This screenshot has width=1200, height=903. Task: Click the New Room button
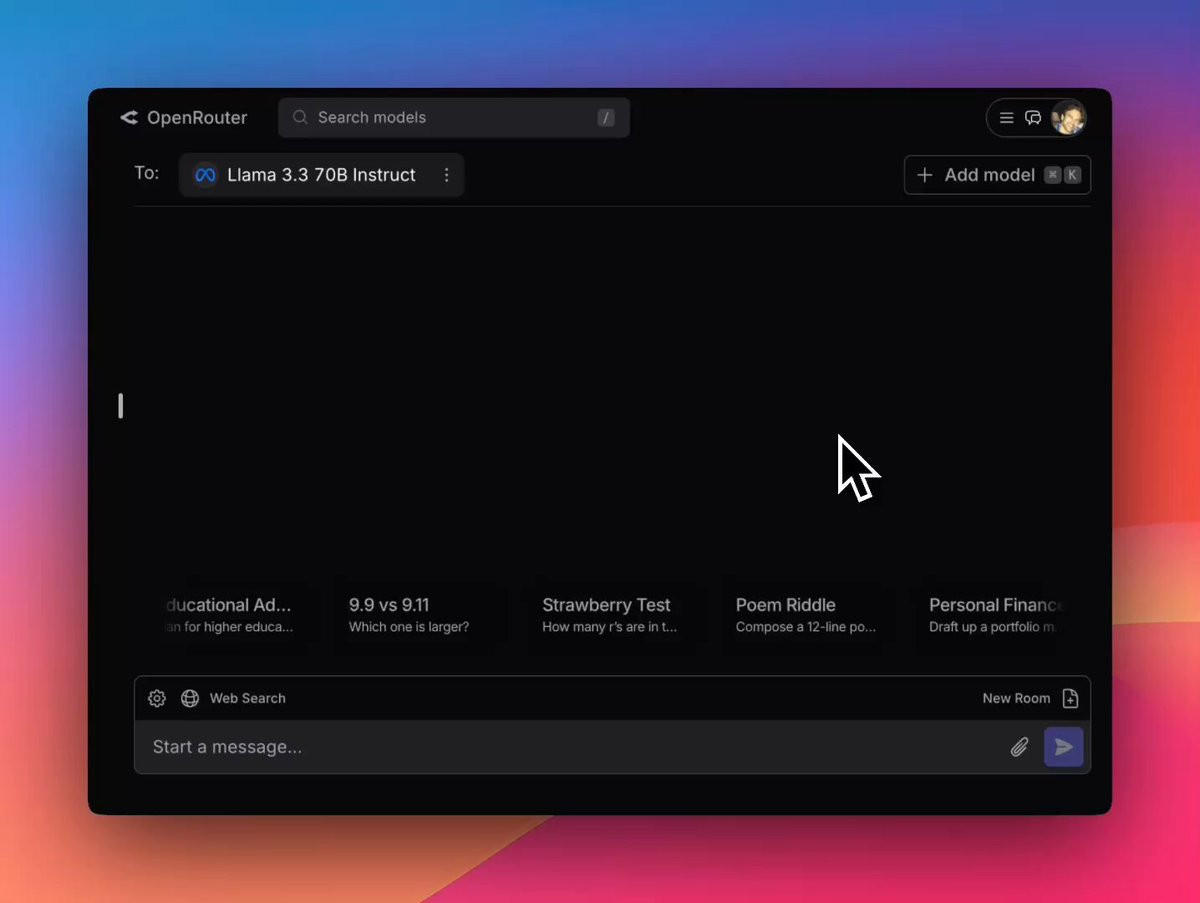(x=1030, y=698)
